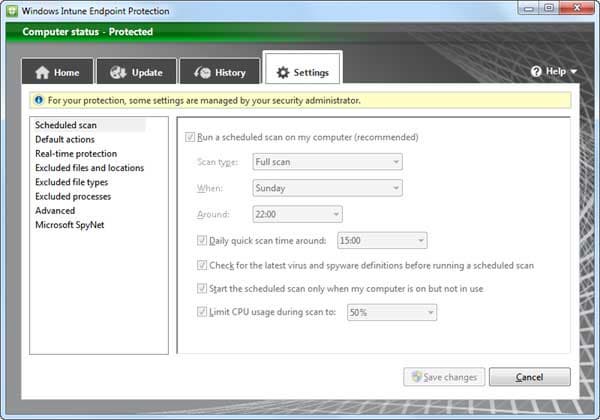
Task: Click the app icon in title bar
Action: click(x=12, y=11)
